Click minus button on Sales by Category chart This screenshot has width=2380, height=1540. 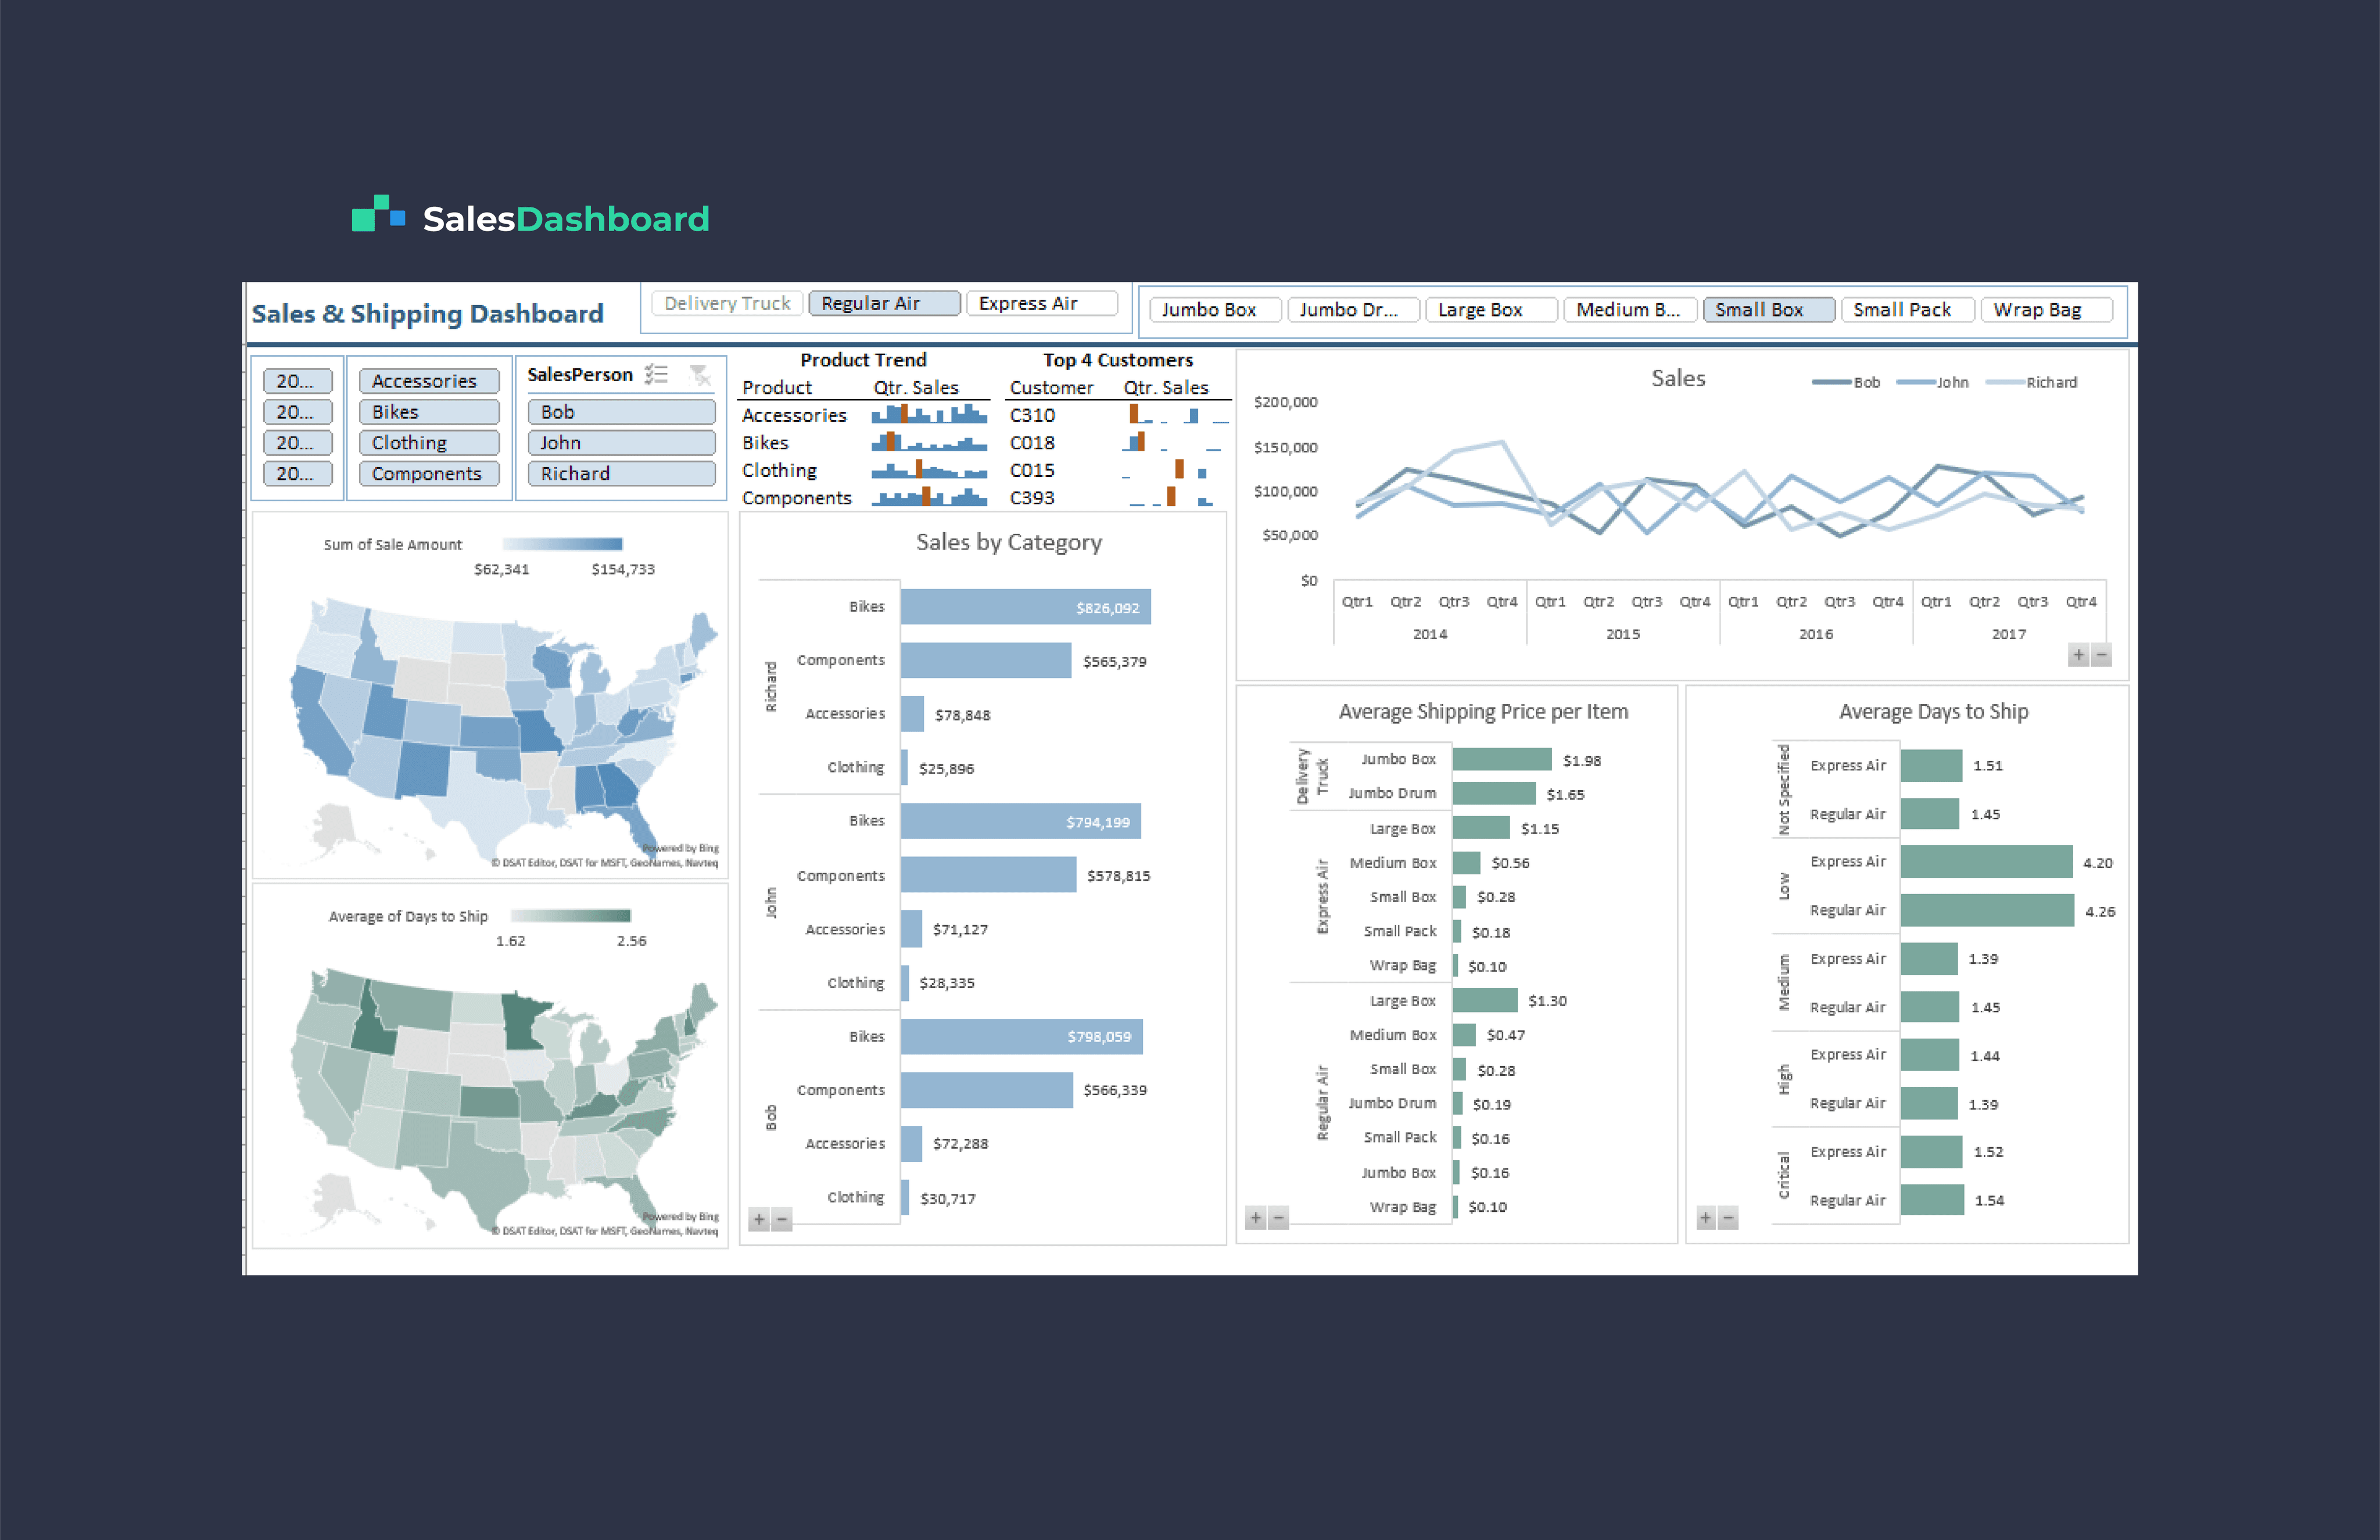pyautogui.click(x=782, y=1219)
